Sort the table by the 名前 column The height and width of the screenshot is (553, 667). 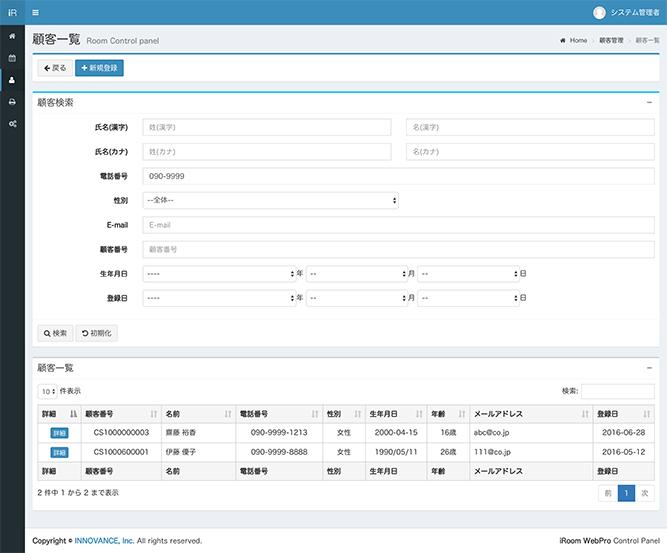pyautogui.click(x=198, y=414)
